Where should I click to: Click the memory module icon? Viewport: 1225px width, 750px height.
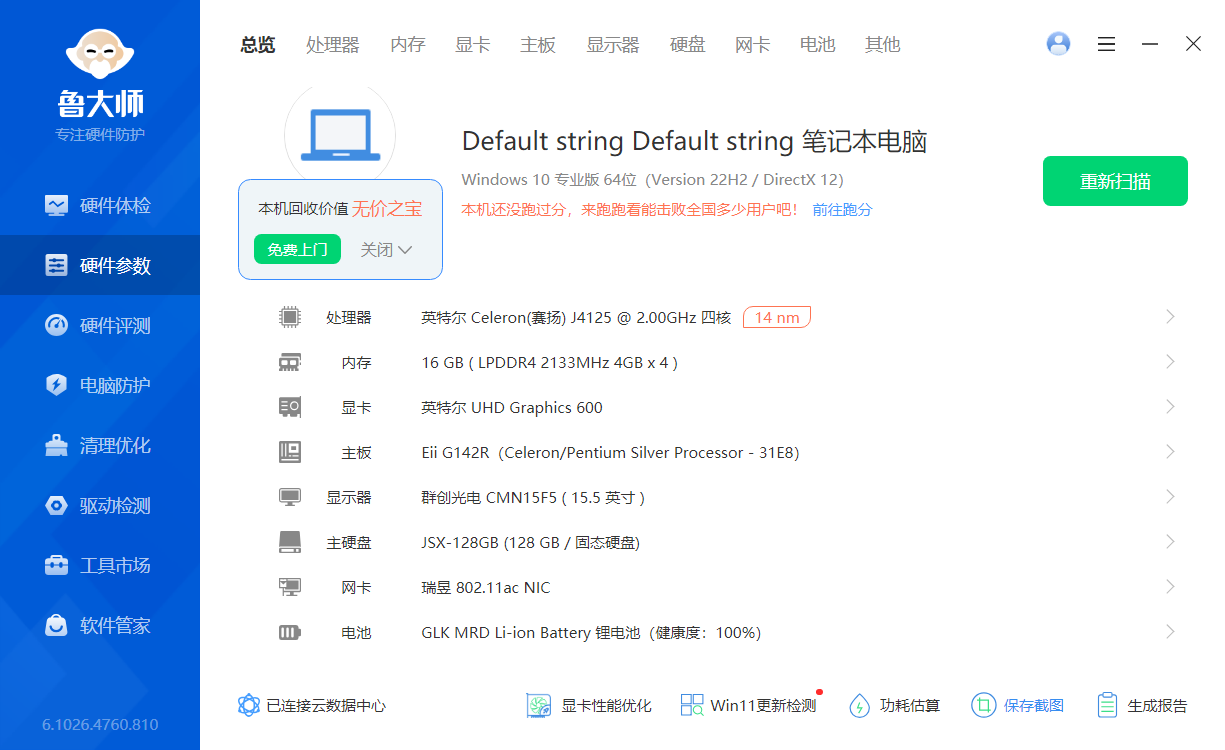(x=289, y=362)
